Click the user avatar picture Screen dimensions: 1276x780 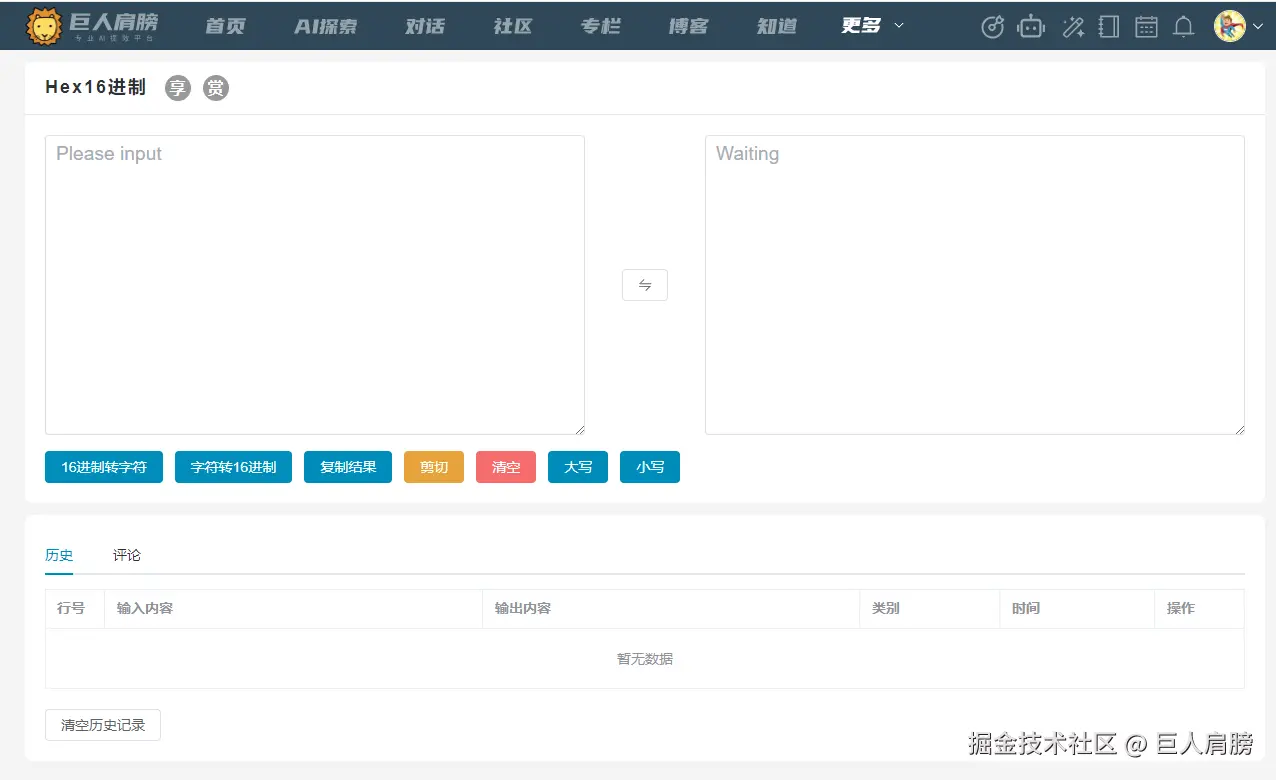click(1229, 26)
